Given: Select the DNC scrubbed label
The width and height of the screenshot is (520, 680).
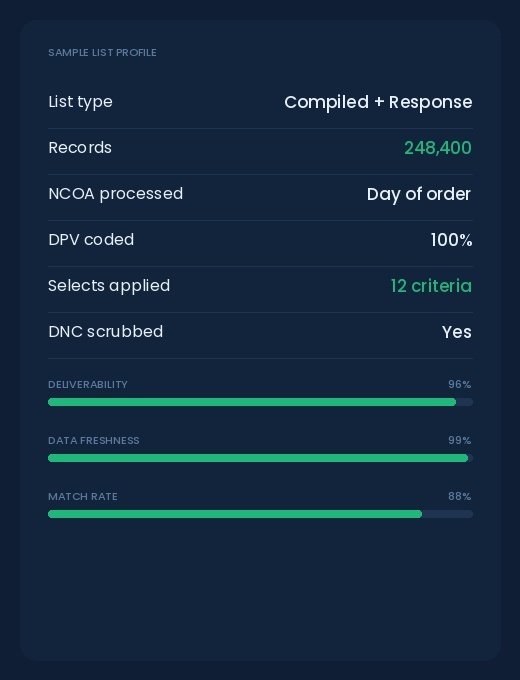Looking at the screenshot, I should pos(105,332).
